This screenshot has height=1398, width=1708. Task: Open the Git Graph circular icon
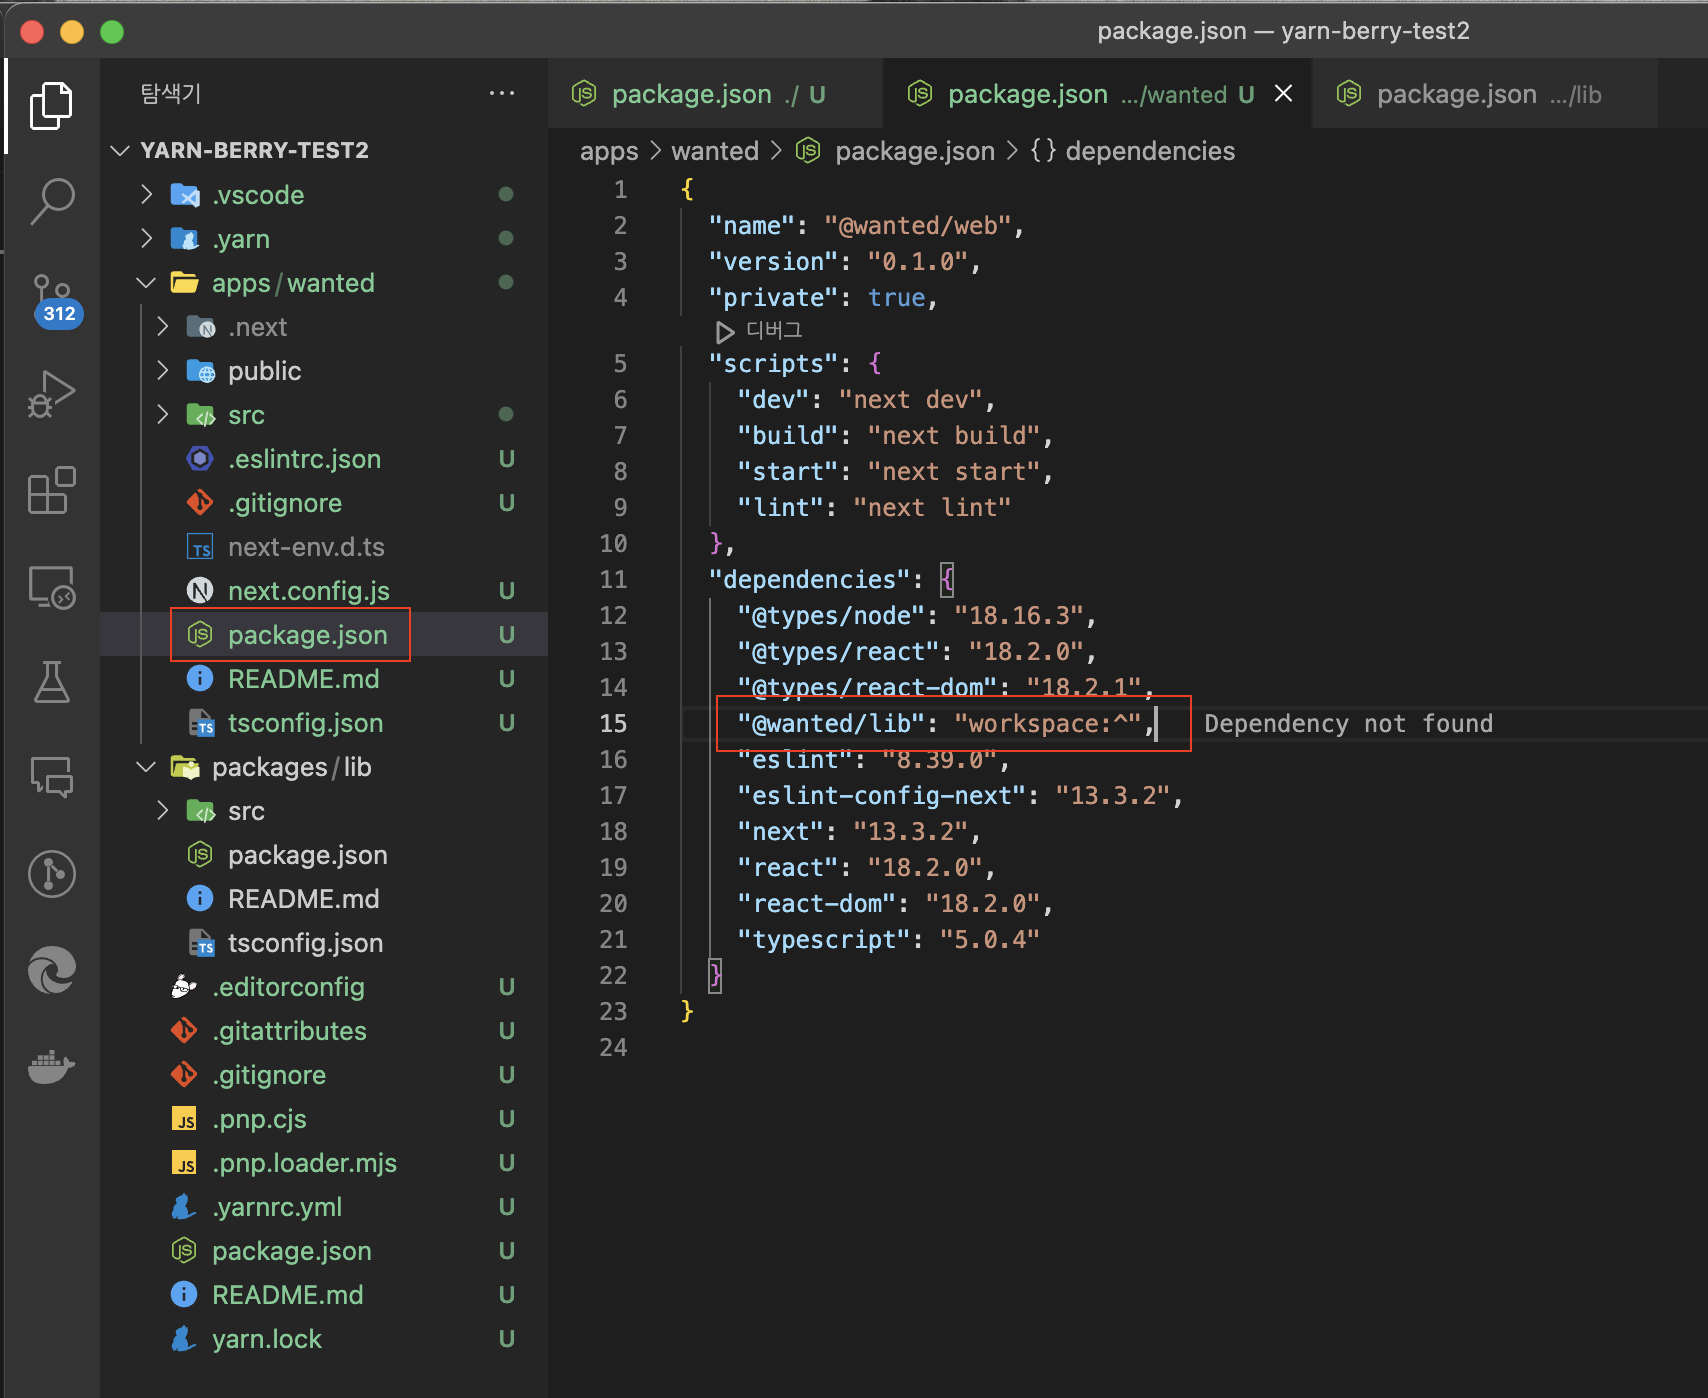(51, 874)
